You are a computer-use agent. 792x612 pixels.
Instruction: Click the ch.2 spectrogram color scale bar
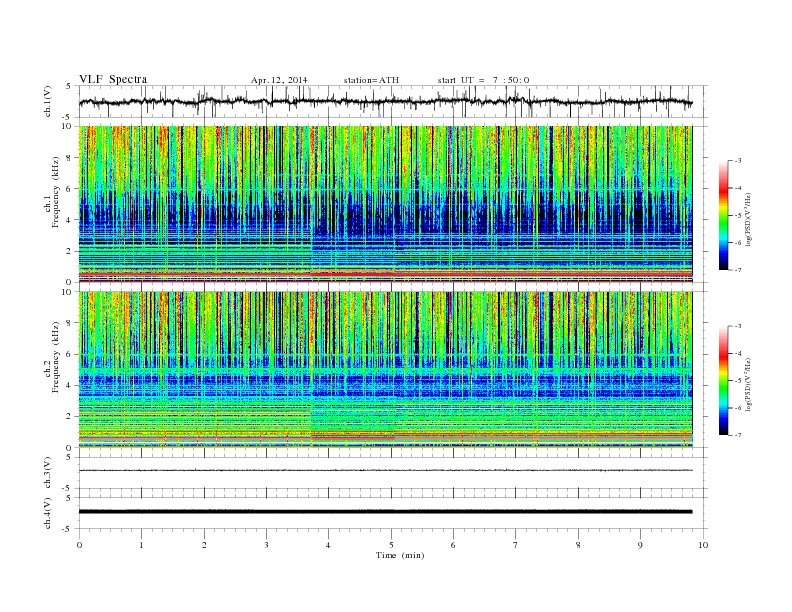723,381
